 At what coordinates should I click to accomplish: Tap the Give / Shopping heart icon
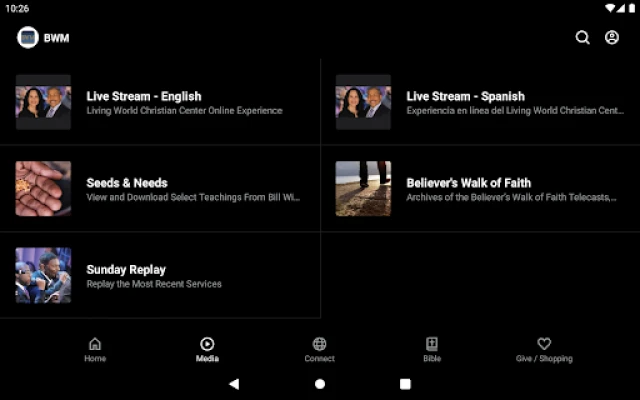coord(544,344)
